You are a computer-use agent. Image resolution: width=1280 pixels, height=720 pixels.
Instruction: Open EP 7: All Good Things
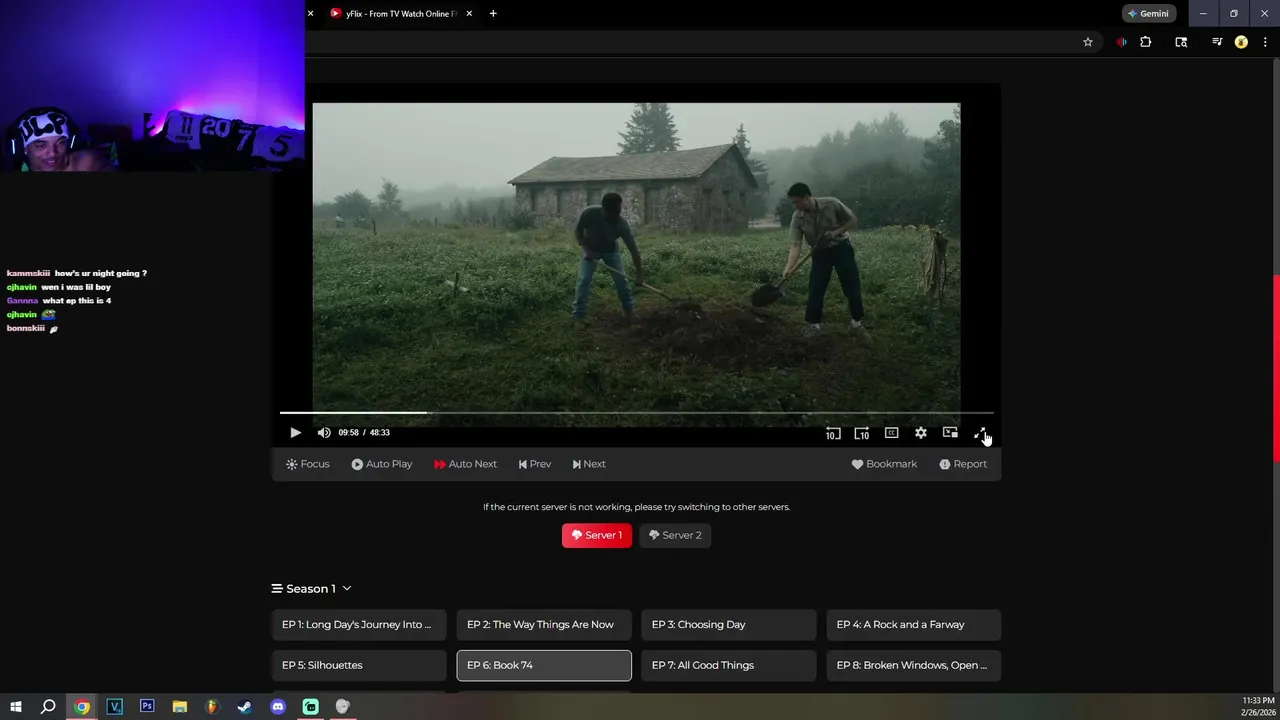tap(729, 665)
